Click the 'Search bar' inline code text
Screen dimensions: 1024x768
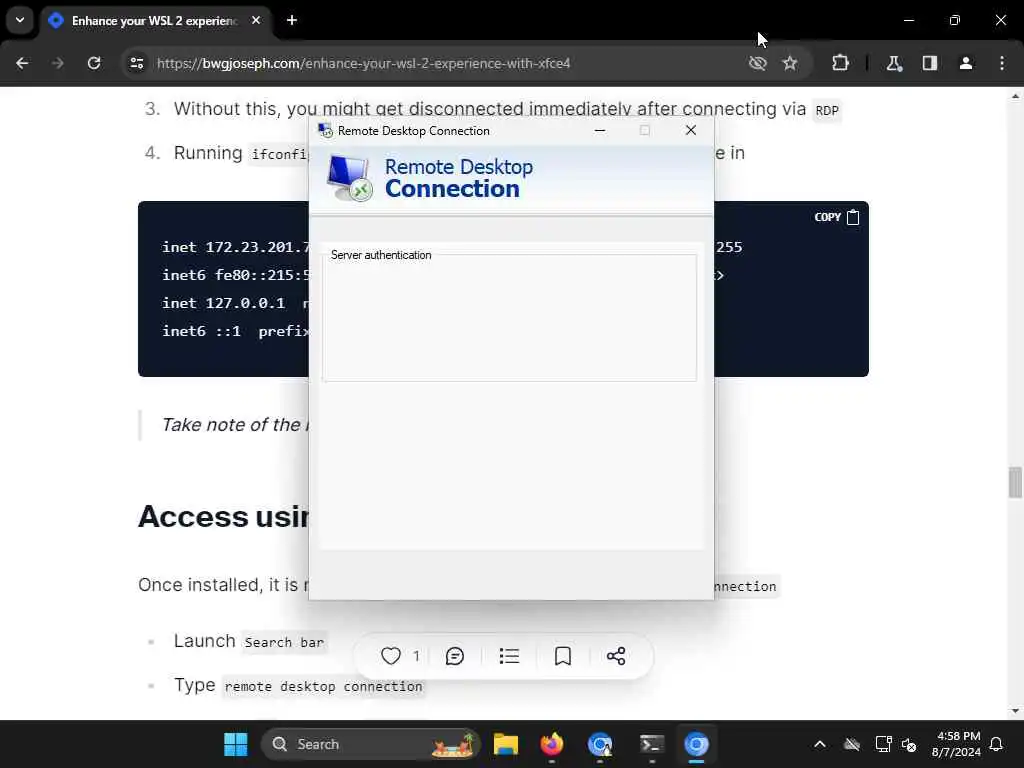[x=284, y=642]
